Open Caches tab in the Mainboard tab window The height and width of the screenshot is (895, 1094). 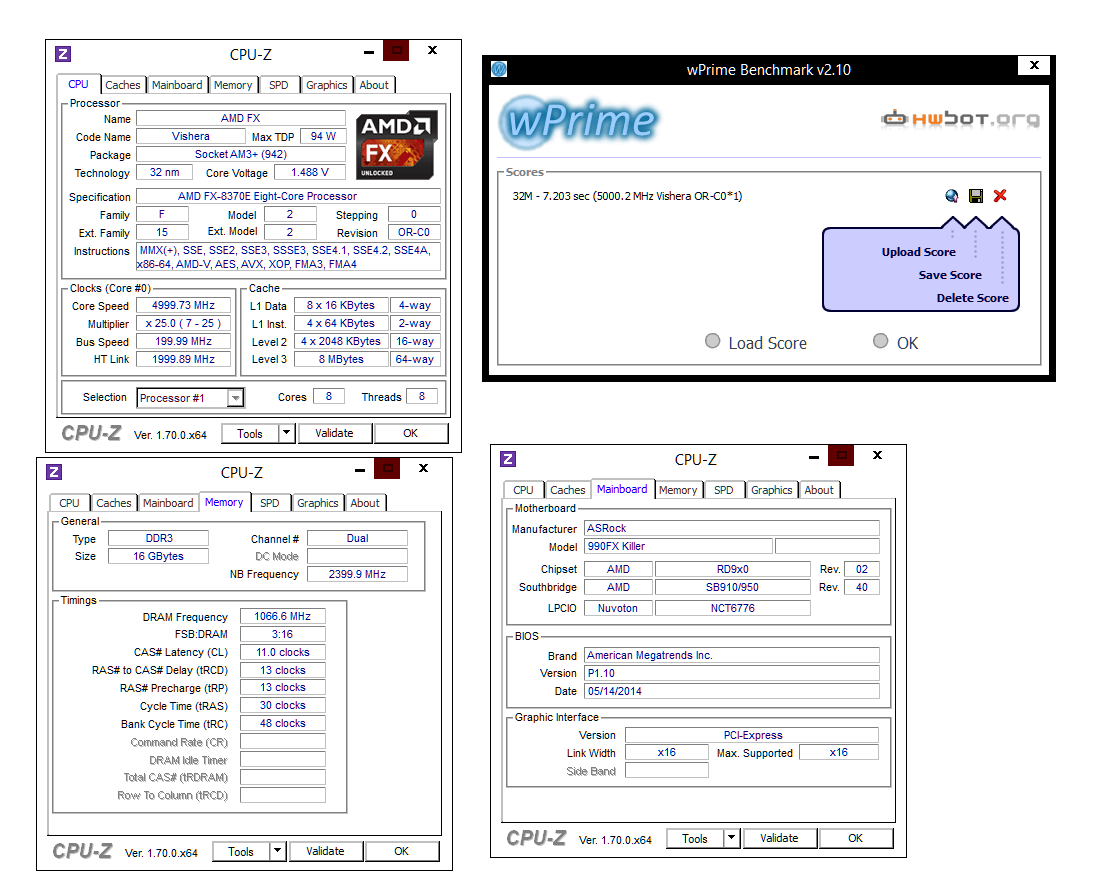tap(568, 490)
